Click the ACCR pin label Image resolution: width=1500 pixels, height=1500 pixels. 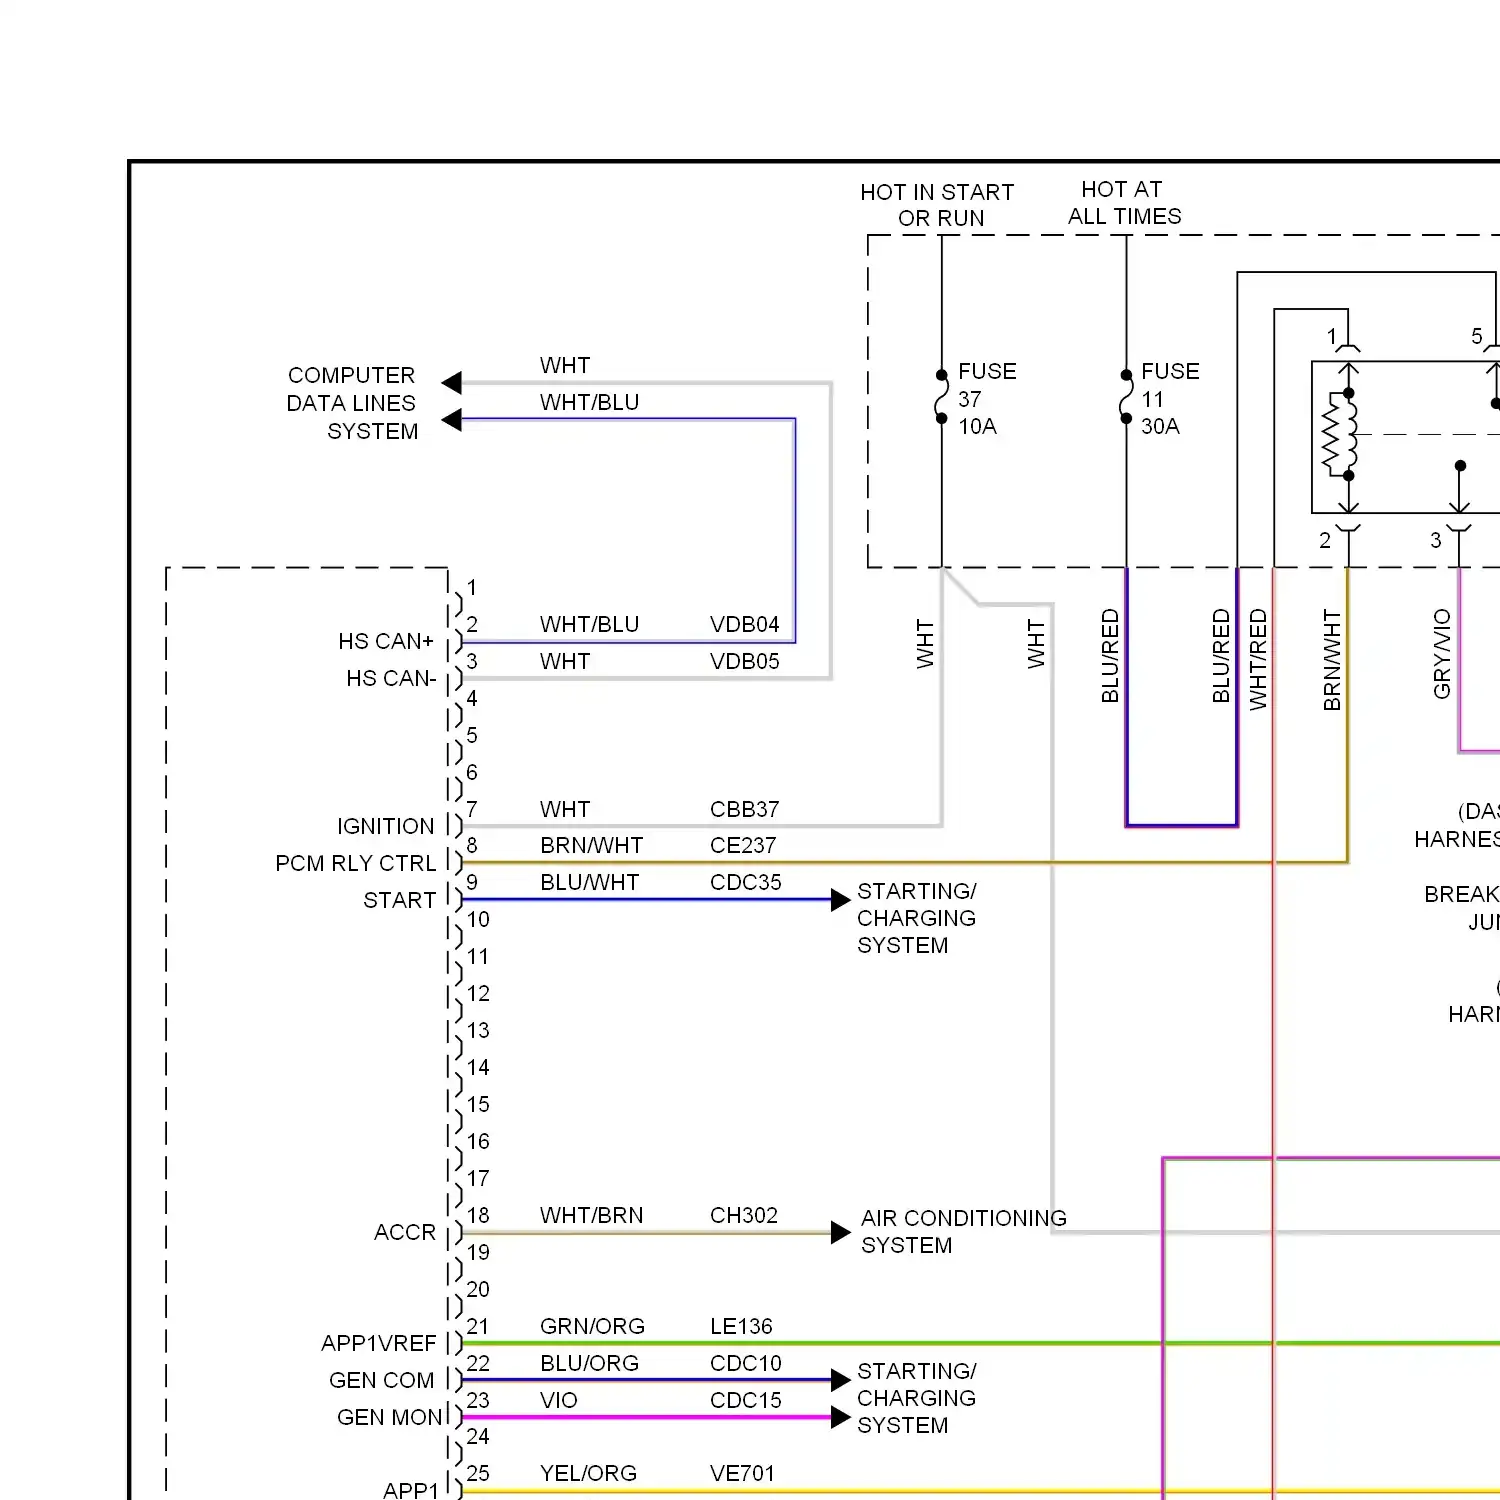pyautogui.click(x=404, y=1233)
